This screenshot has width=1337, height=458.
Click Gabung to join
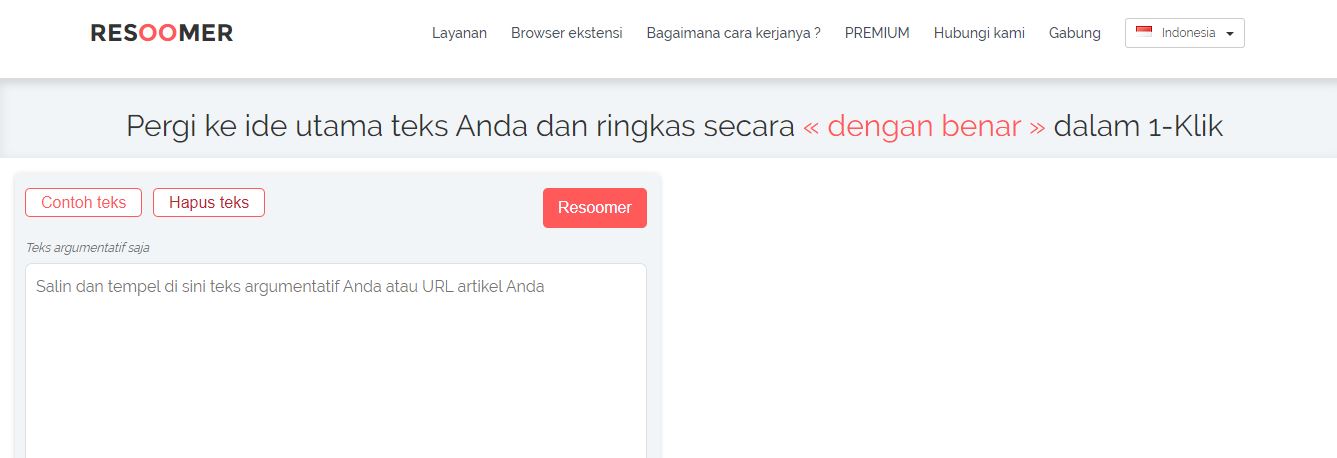pos(1075,33)
